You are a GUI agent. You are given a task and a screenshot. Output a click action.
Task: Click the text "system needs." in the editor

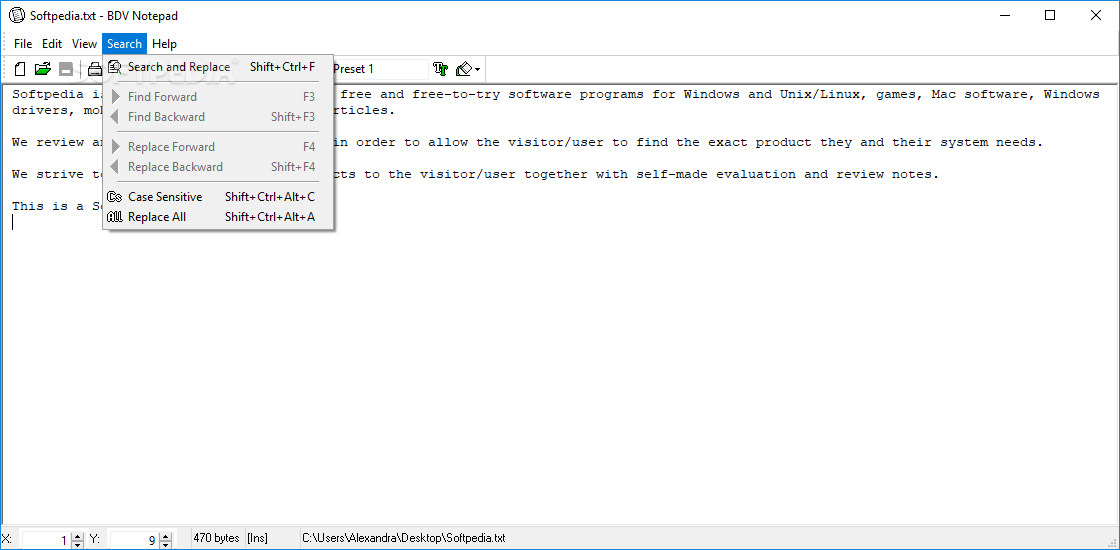click(991, 142)
